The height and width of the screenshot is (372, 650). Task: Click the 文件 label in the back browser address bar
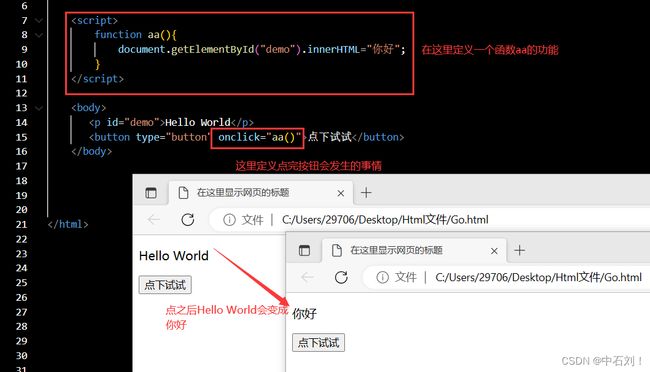(252, 220)
